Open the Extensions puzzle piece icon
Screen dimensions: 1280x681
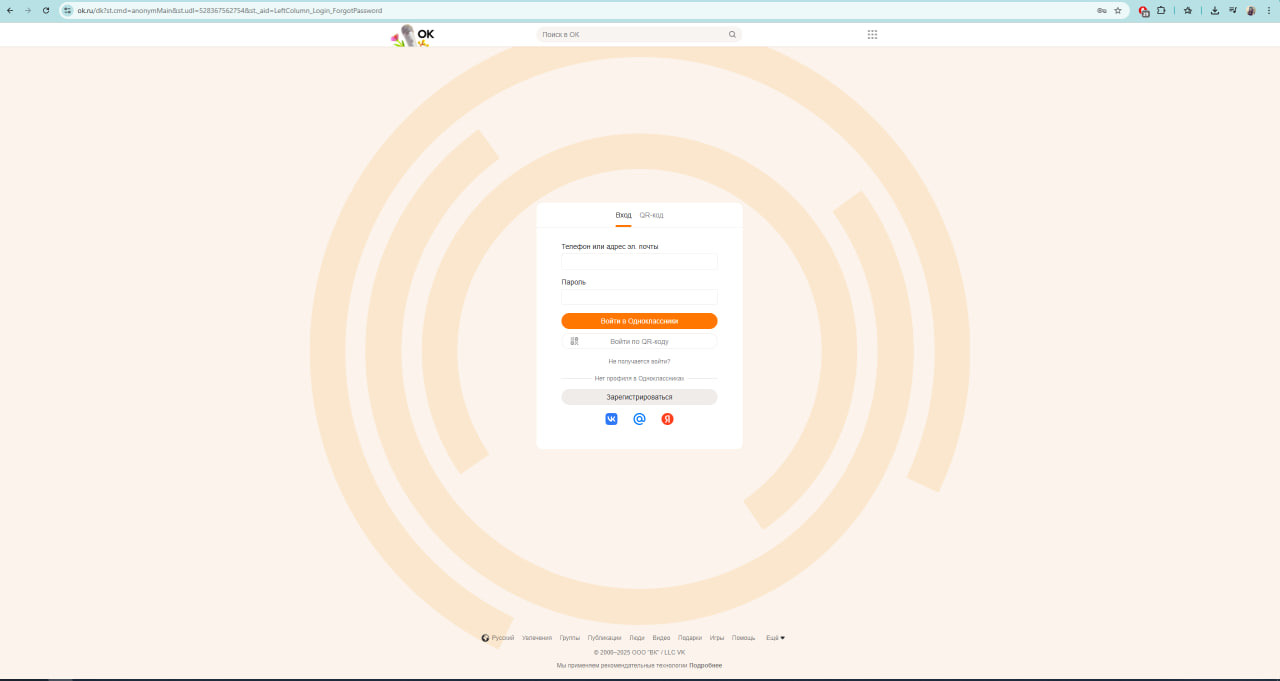tap(1161, 10)
